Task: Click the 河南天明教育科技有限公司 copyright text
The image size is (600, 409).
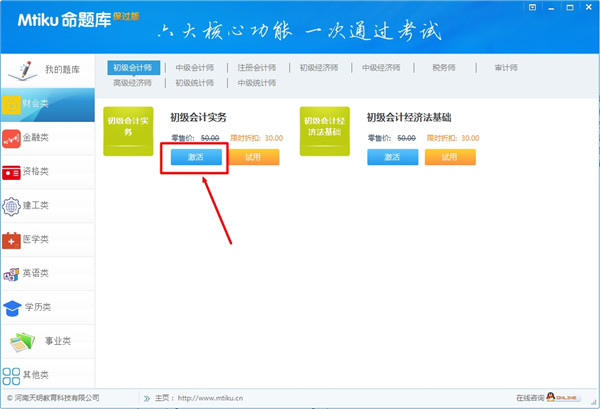Action: click(54, 398)
